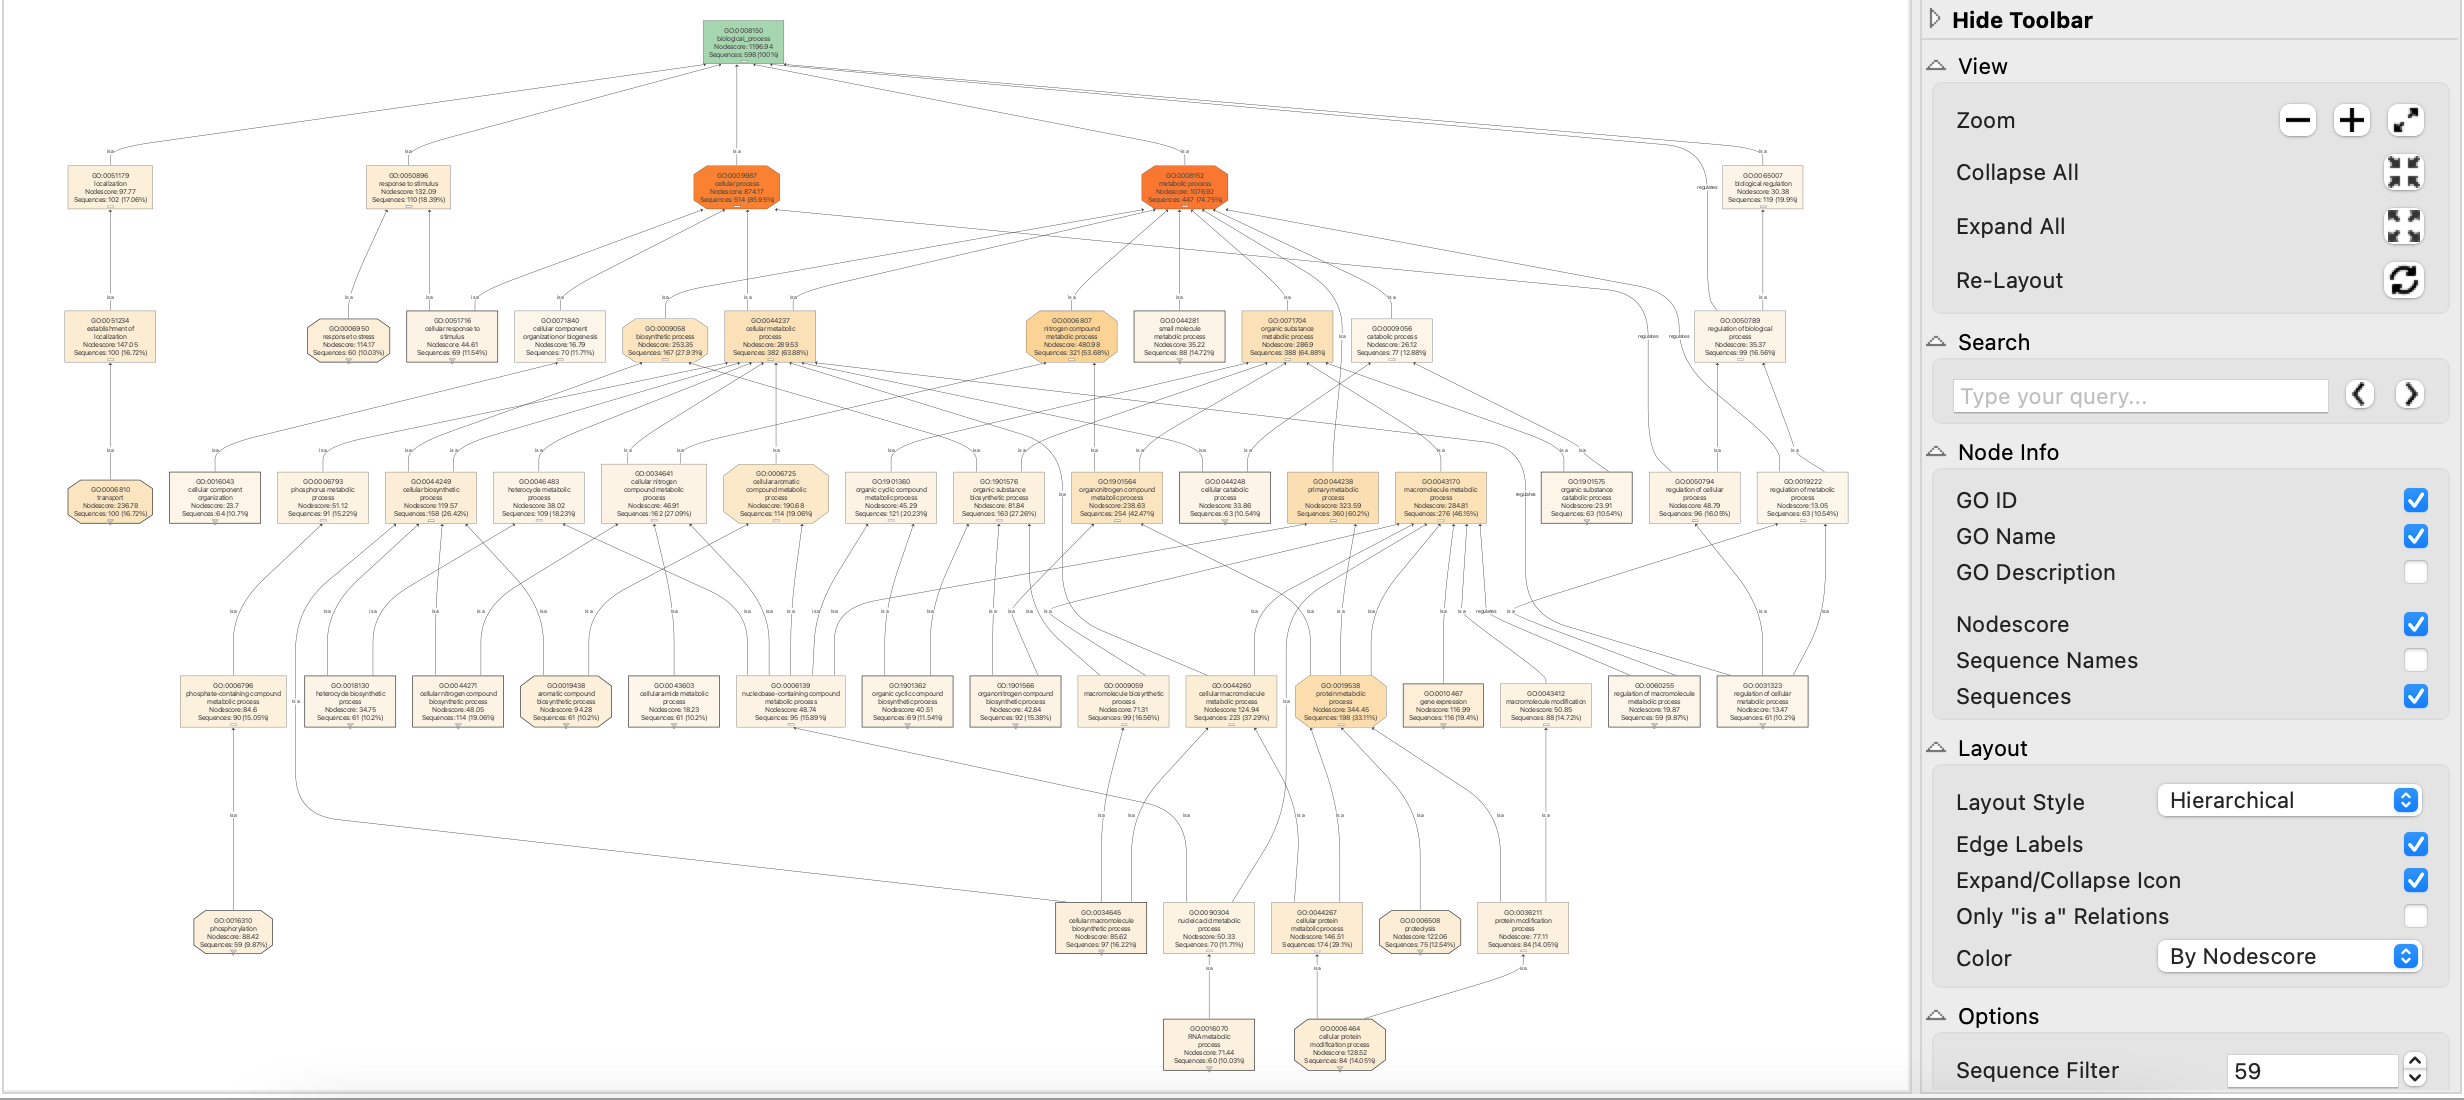Increase the Sequence Filter stepper value
Screen dimensions: 2464x1100
pyautogui.click(x=2415, y=1062)
